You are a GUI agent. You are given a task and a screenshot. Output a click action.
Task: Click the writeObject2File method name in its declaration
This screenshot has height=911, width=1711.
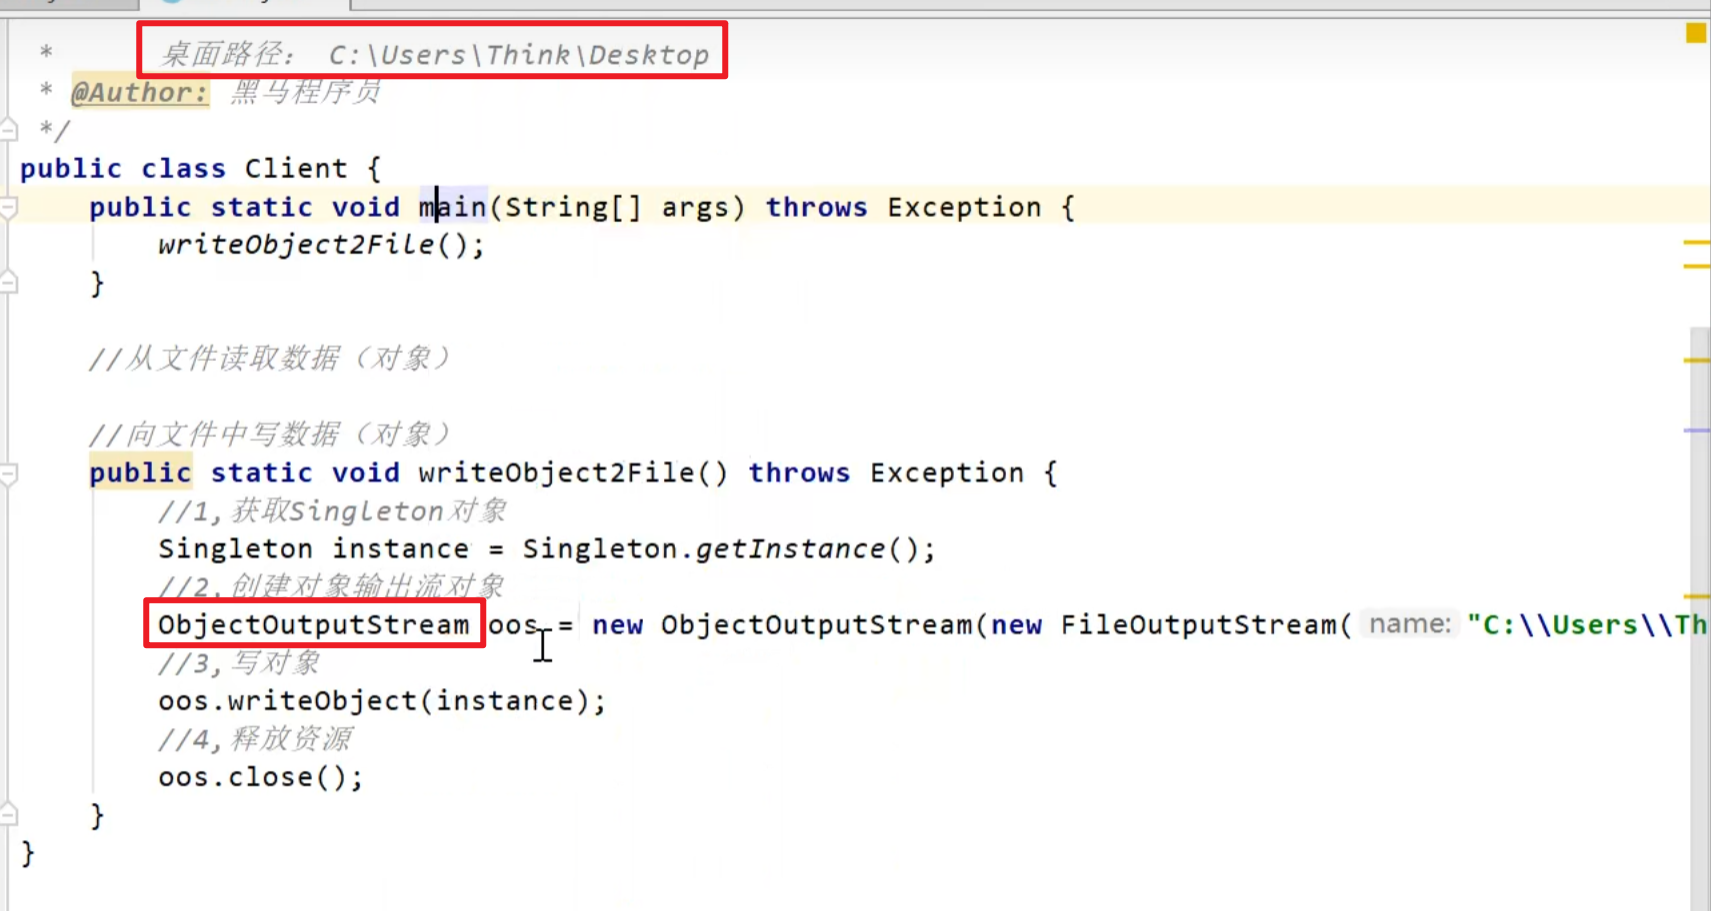556,473
